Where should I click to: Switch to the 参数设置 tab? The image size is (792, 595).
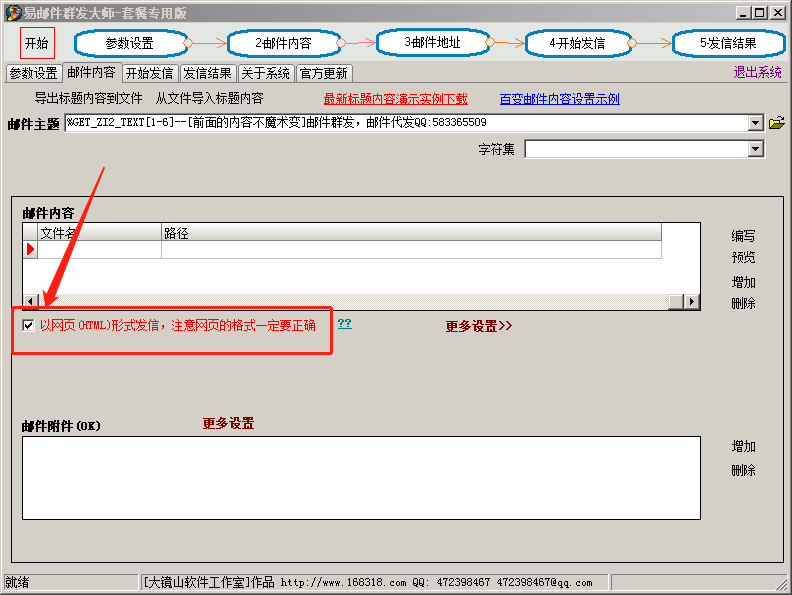point(33,73)
